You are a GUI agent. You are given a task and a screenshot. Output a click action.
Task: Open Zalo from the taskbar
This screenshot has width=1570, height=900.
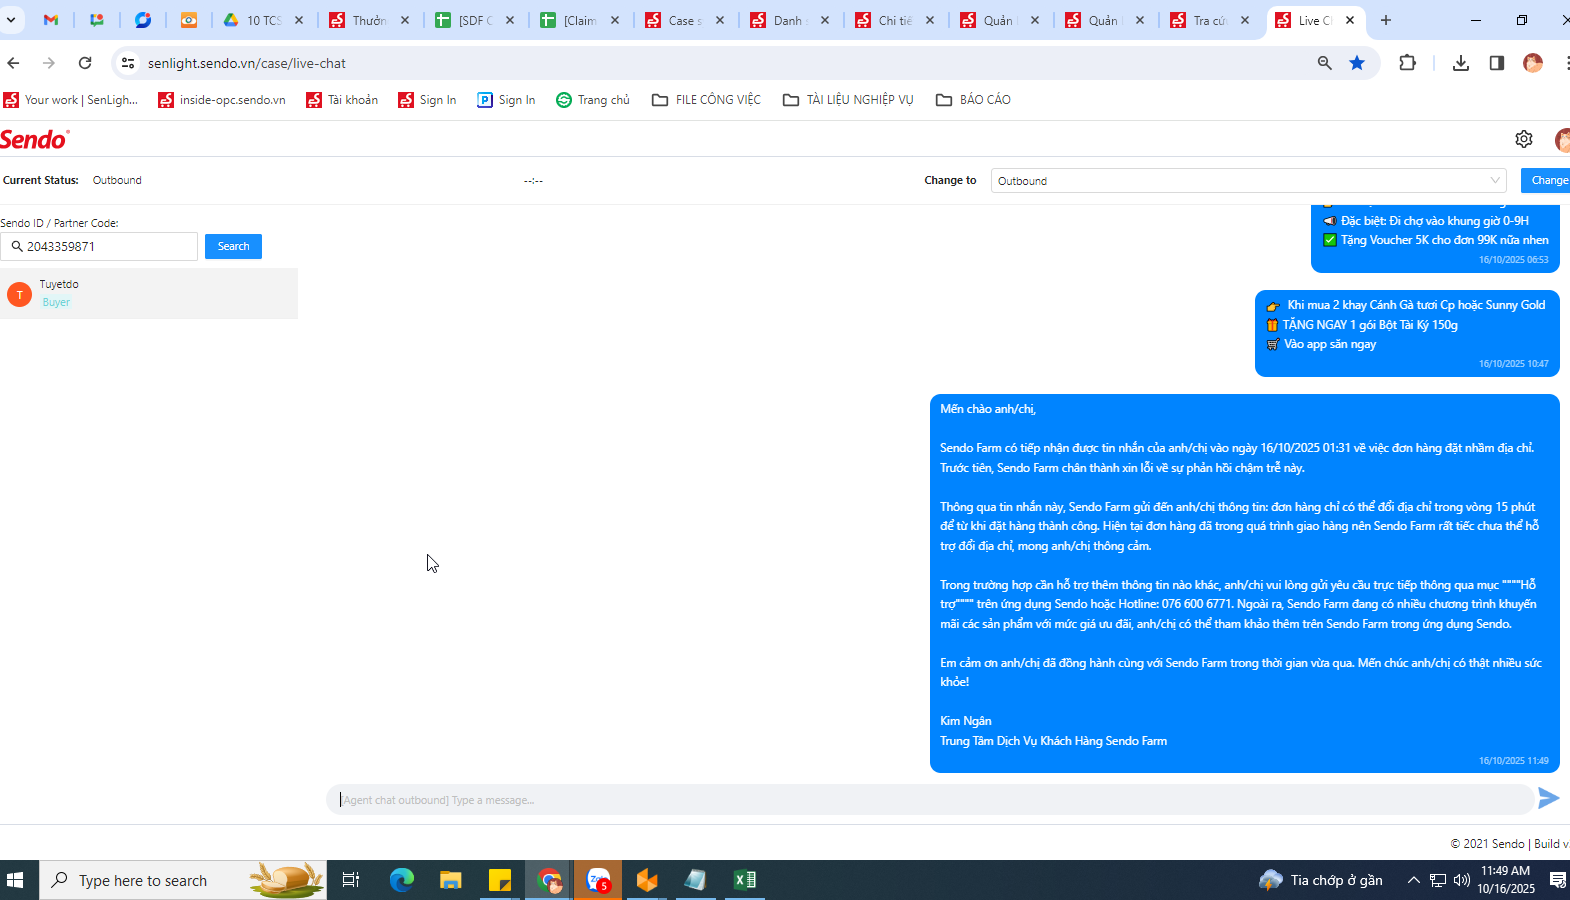tap(598, 880)
